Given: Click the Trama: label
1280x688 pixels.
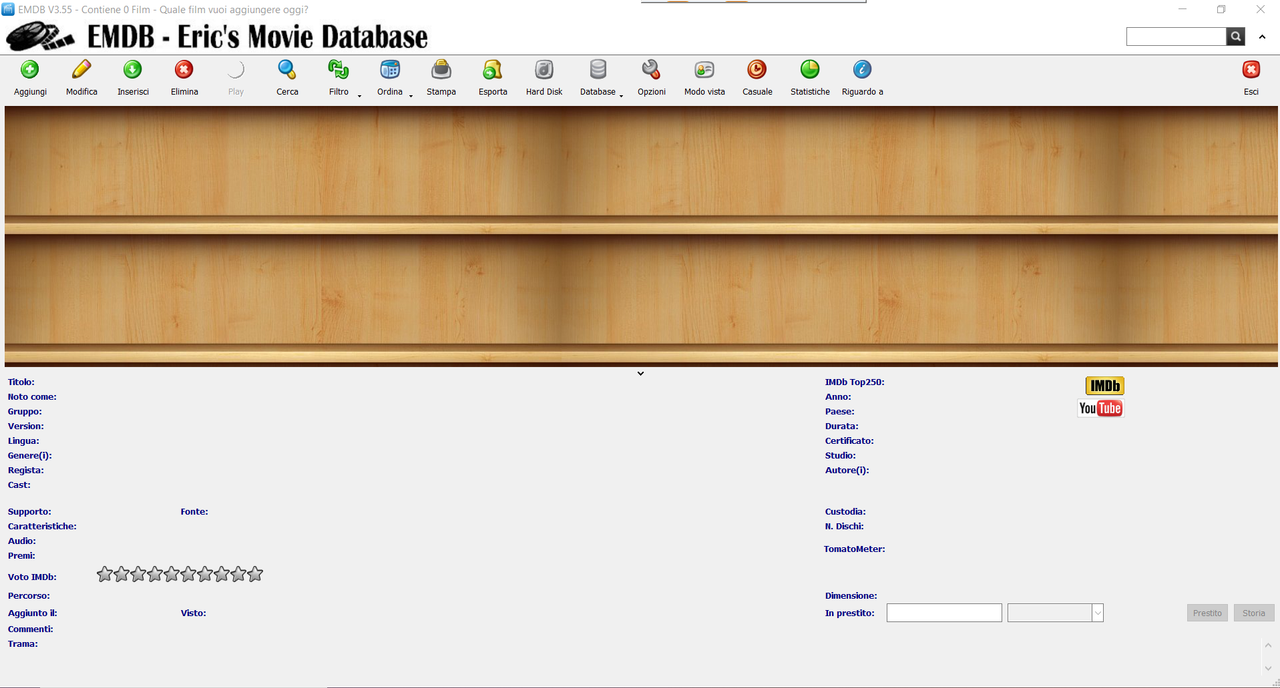Looking at the screenshot, I should [23, 644].
